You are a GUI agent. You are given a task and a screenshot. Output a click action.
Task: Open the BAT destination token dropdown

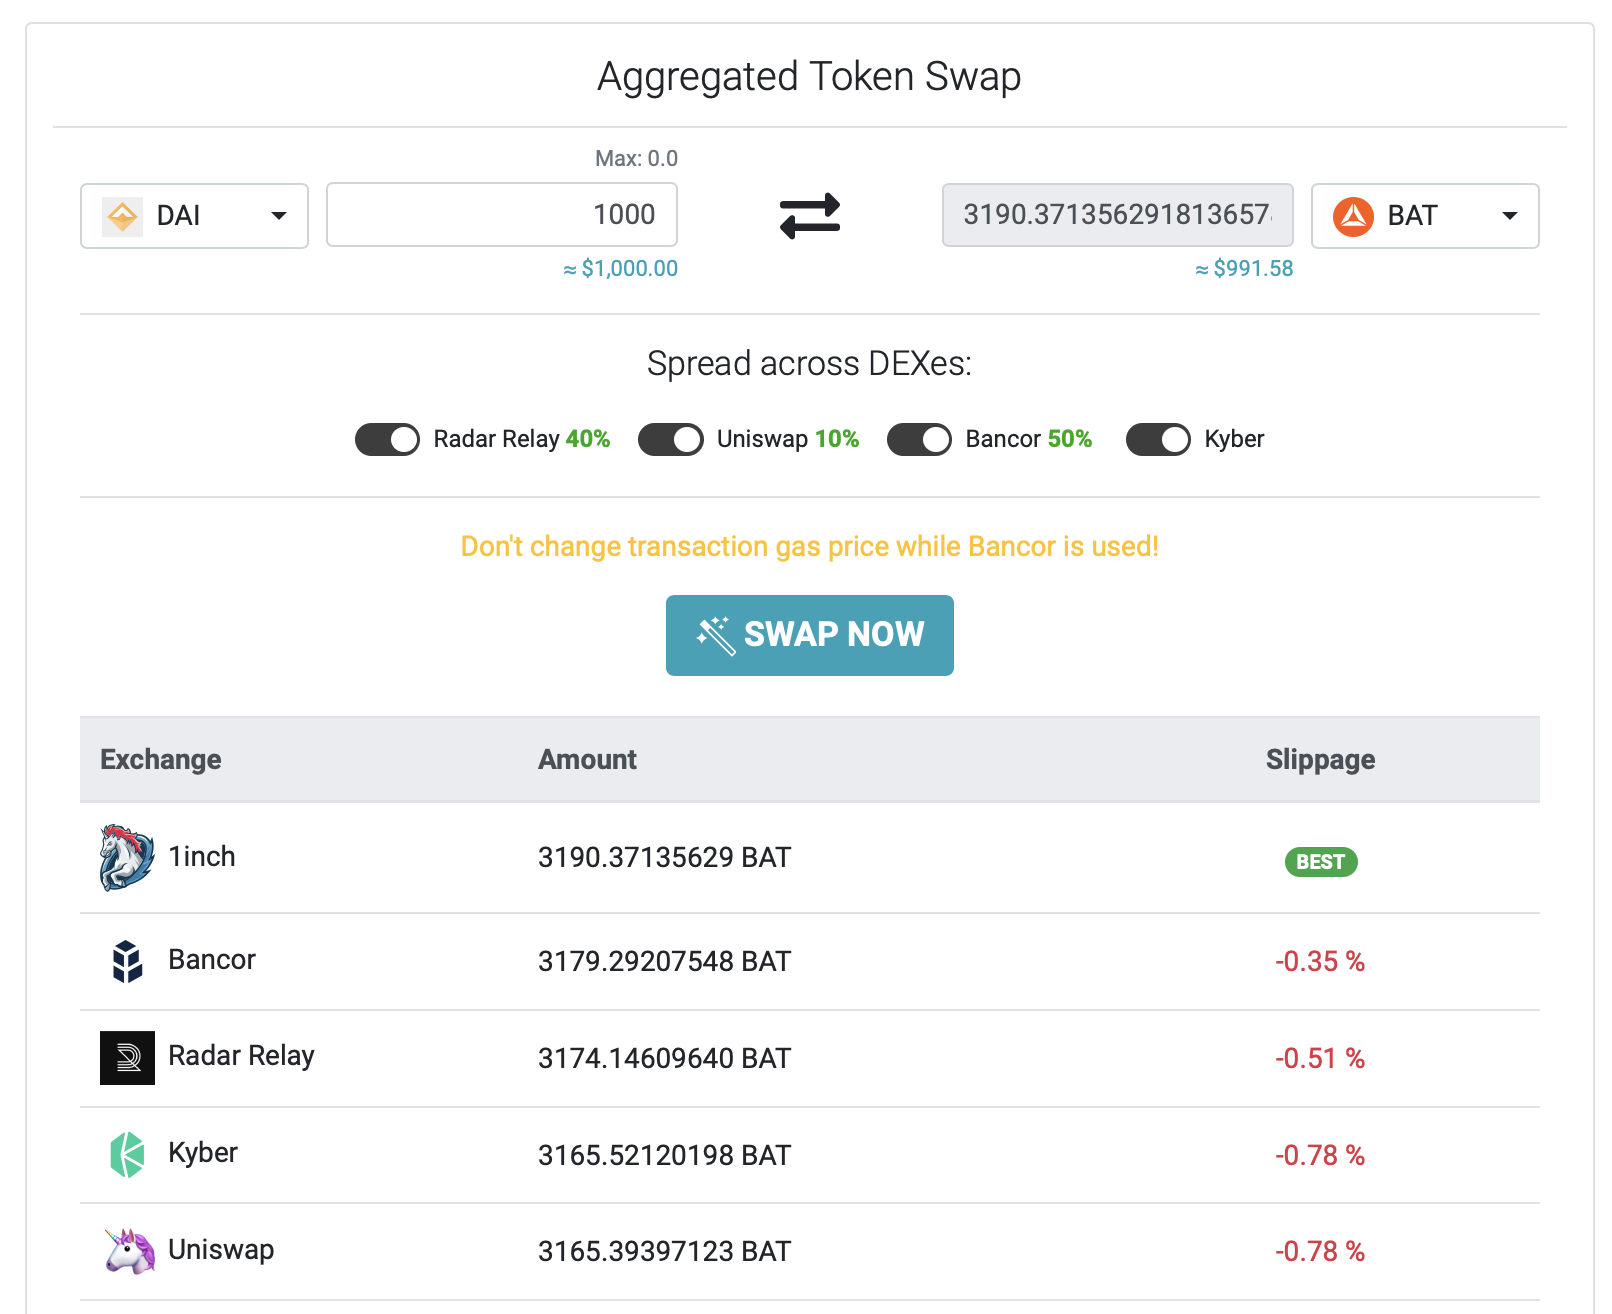tap(1425, 216)
